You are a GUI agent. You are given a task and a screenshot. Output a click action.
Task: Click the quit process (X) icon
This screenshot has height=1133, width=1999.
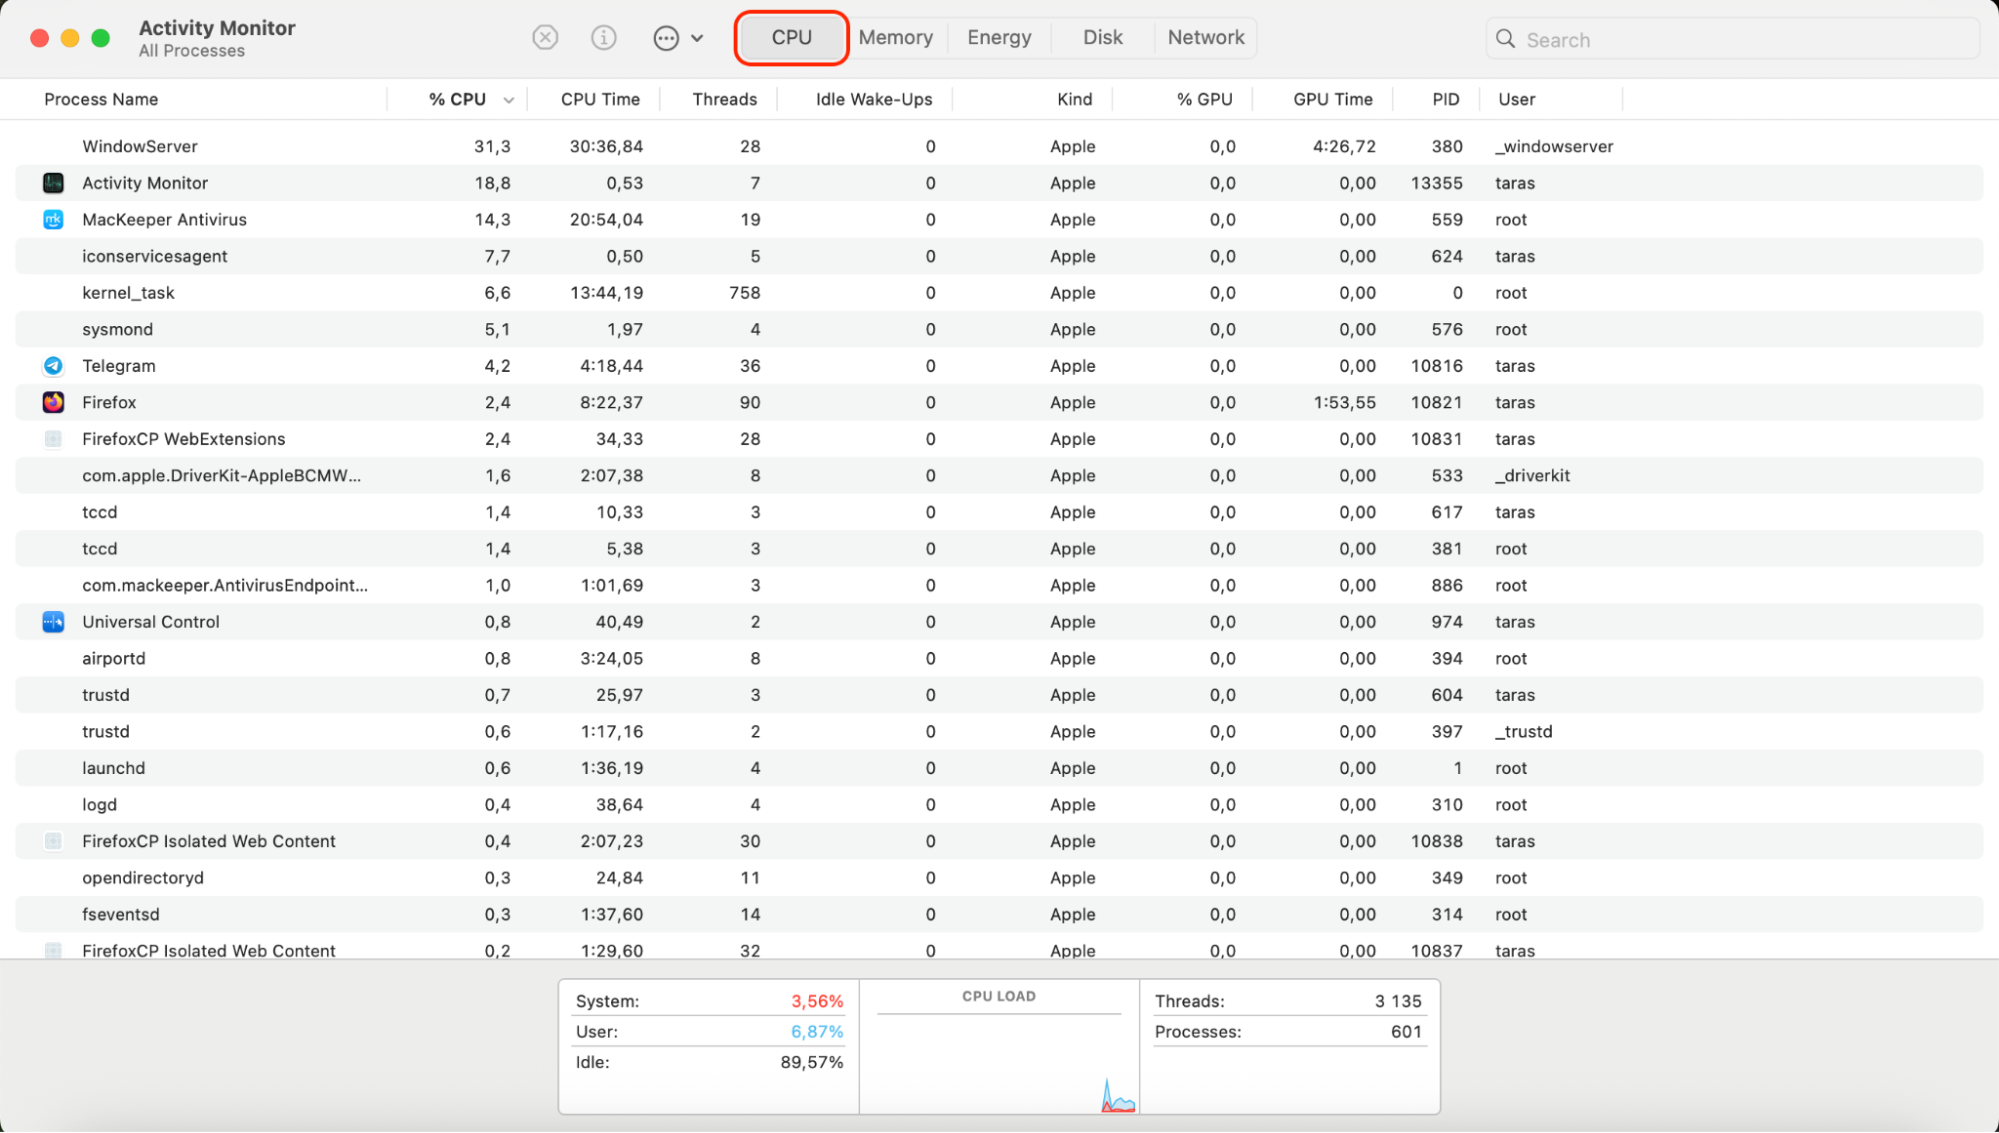pos(545,37)
